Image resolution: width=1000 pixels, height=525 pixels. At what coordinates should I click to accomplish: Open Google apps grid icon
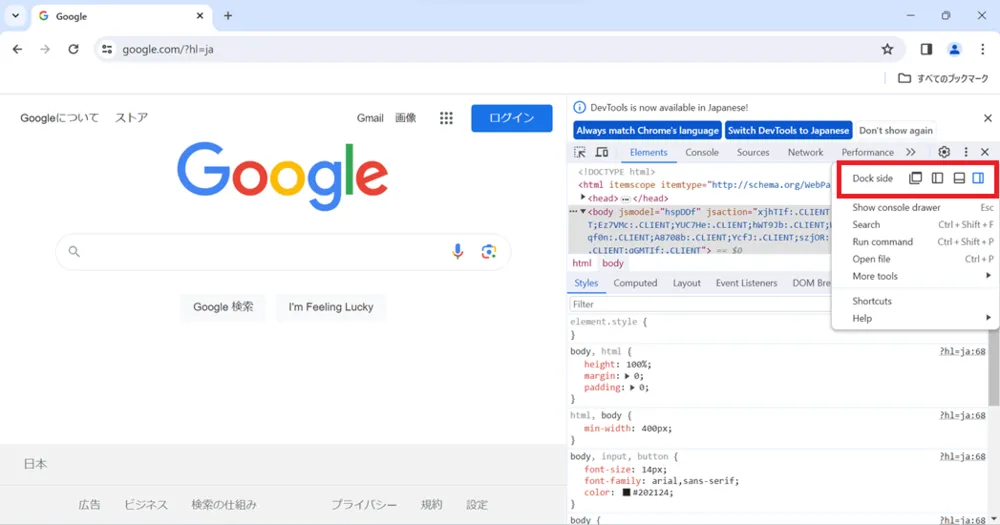pos(446,118)
